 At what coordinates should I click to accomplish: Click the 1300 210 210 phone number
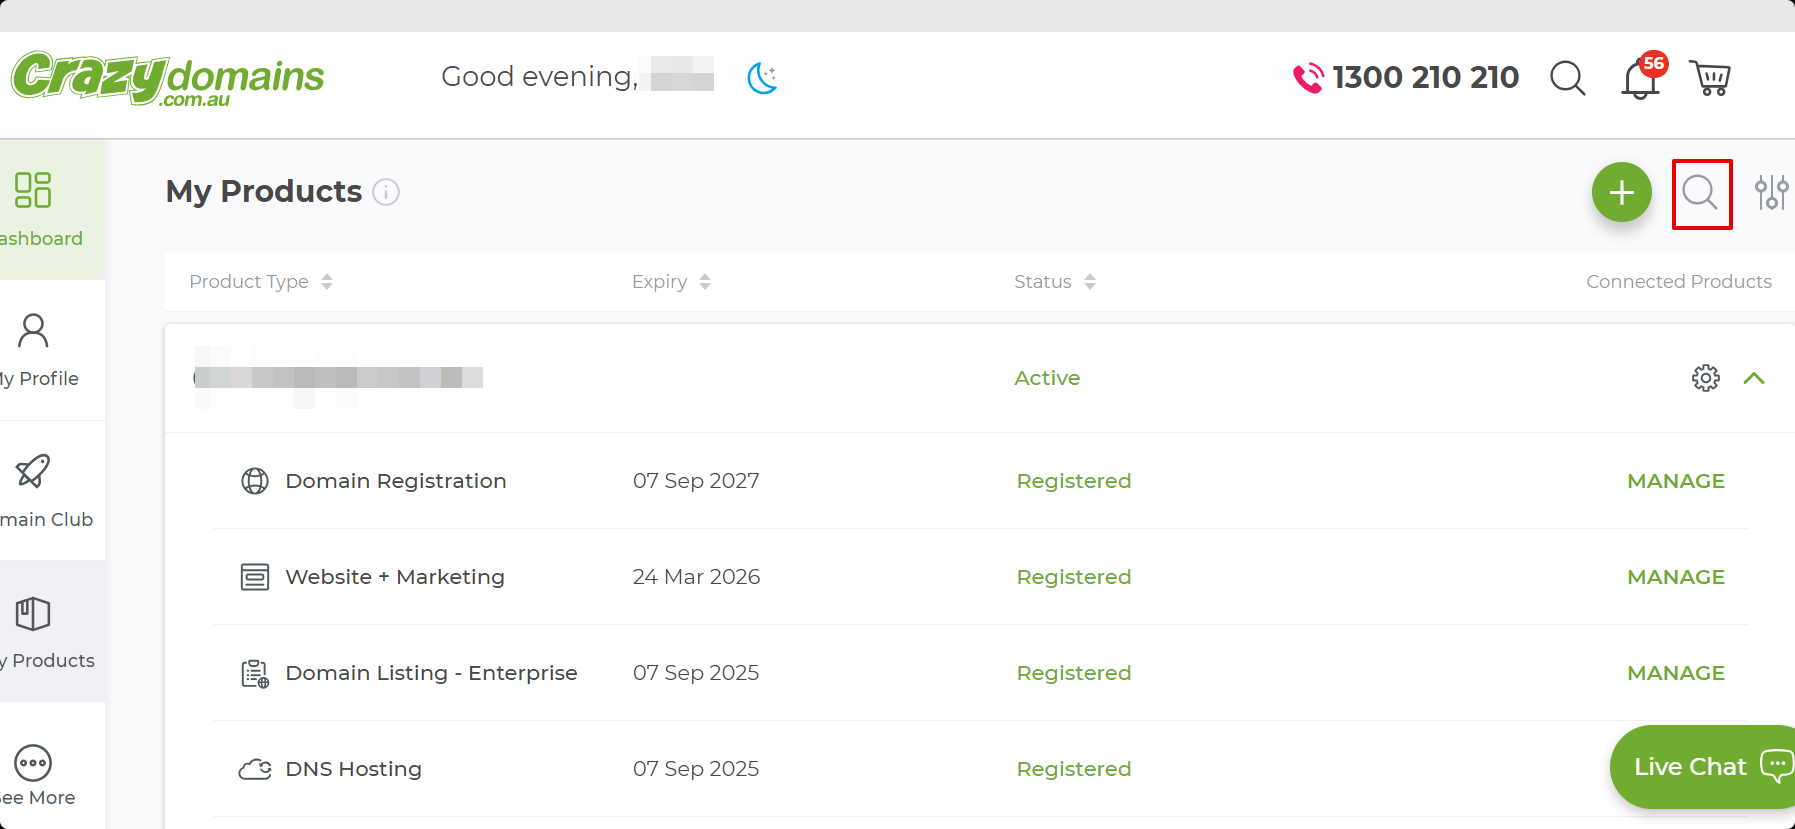click(x=1426, y=77)
